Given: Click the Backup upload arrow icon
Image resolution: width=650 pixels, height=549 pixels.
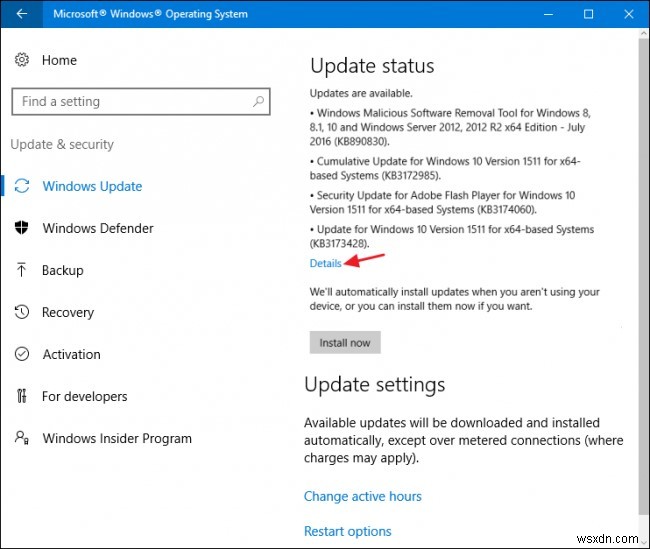Looking at the screenshot, I should [22, 270].
